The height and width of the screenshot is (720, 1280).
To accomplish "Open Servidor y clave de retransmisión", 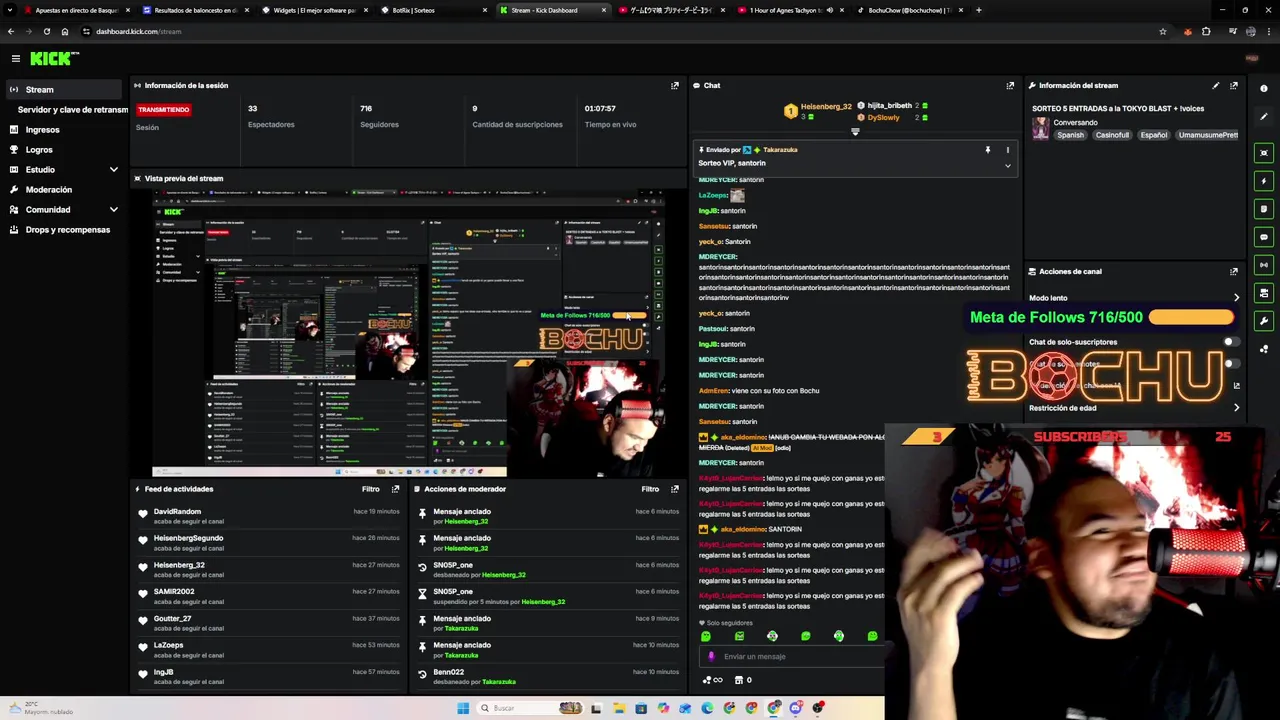I will point(72,110).
